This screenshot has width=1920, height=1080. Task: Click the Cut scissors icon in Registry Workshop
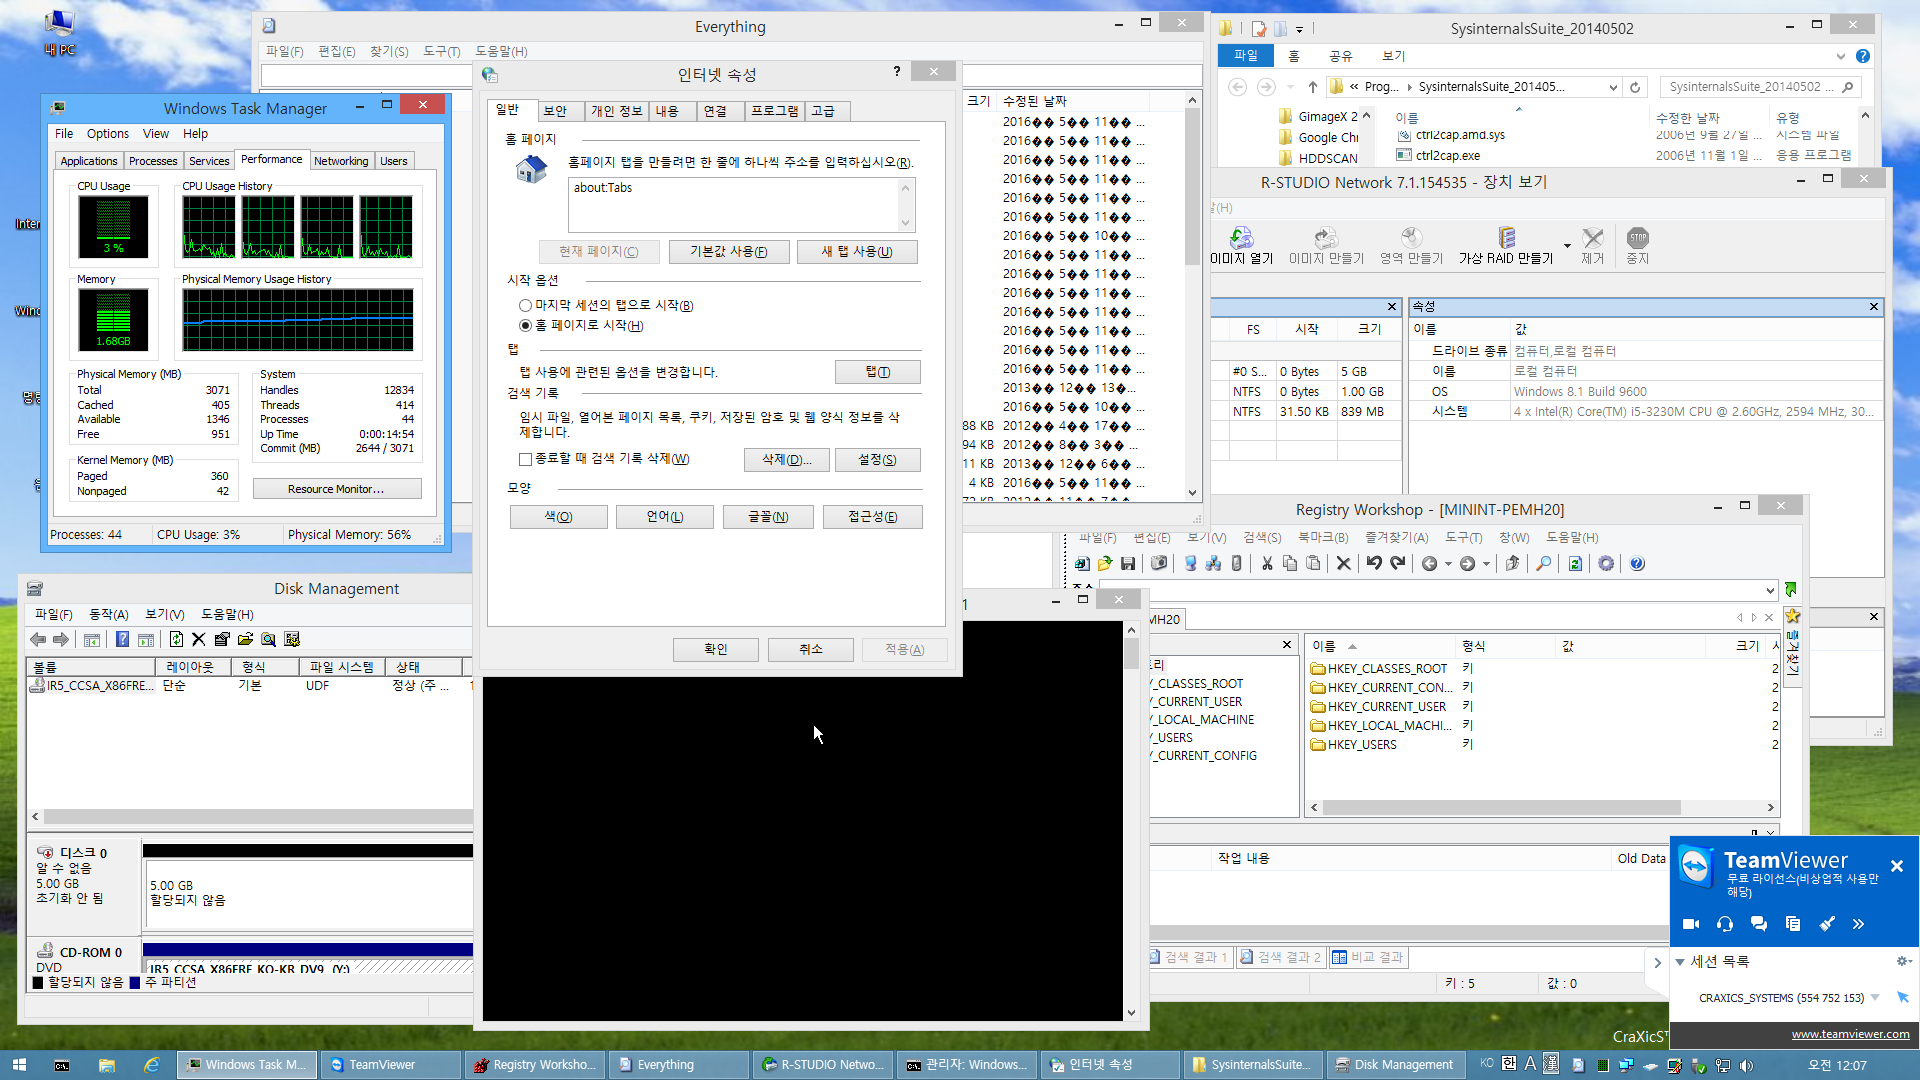(x=1267, y=564)
